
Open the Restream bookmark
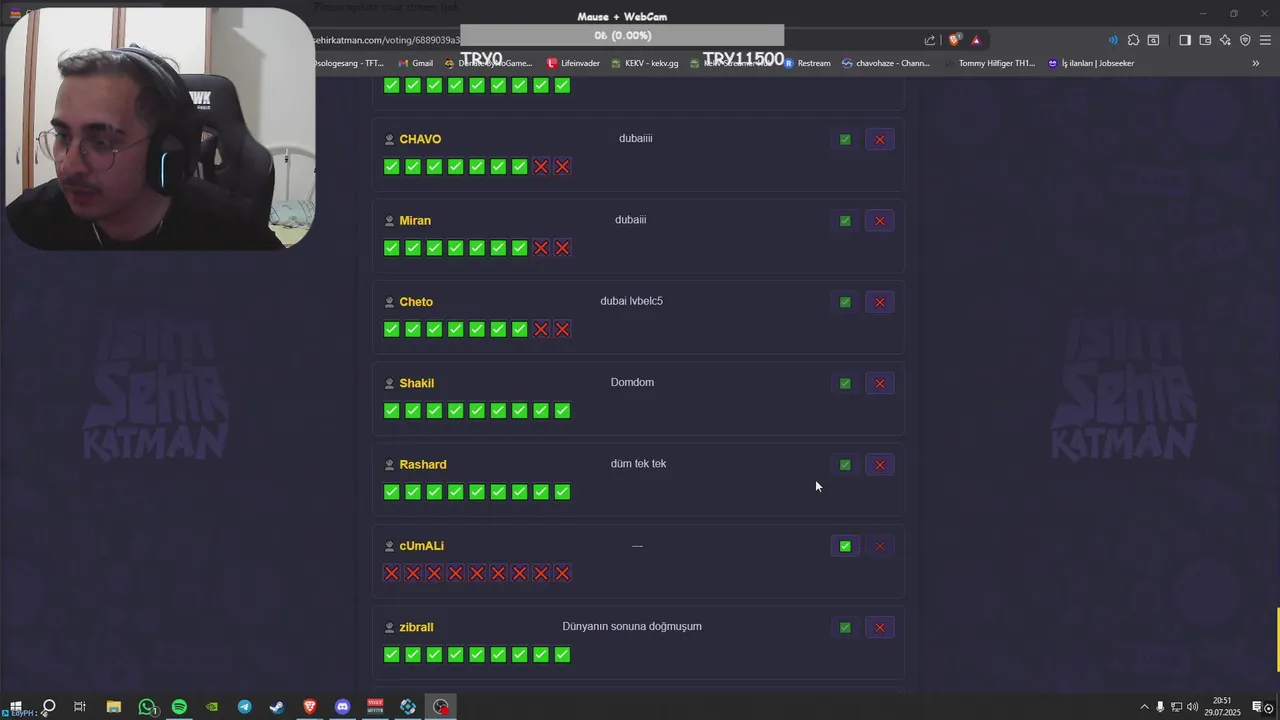pos(807,63)
